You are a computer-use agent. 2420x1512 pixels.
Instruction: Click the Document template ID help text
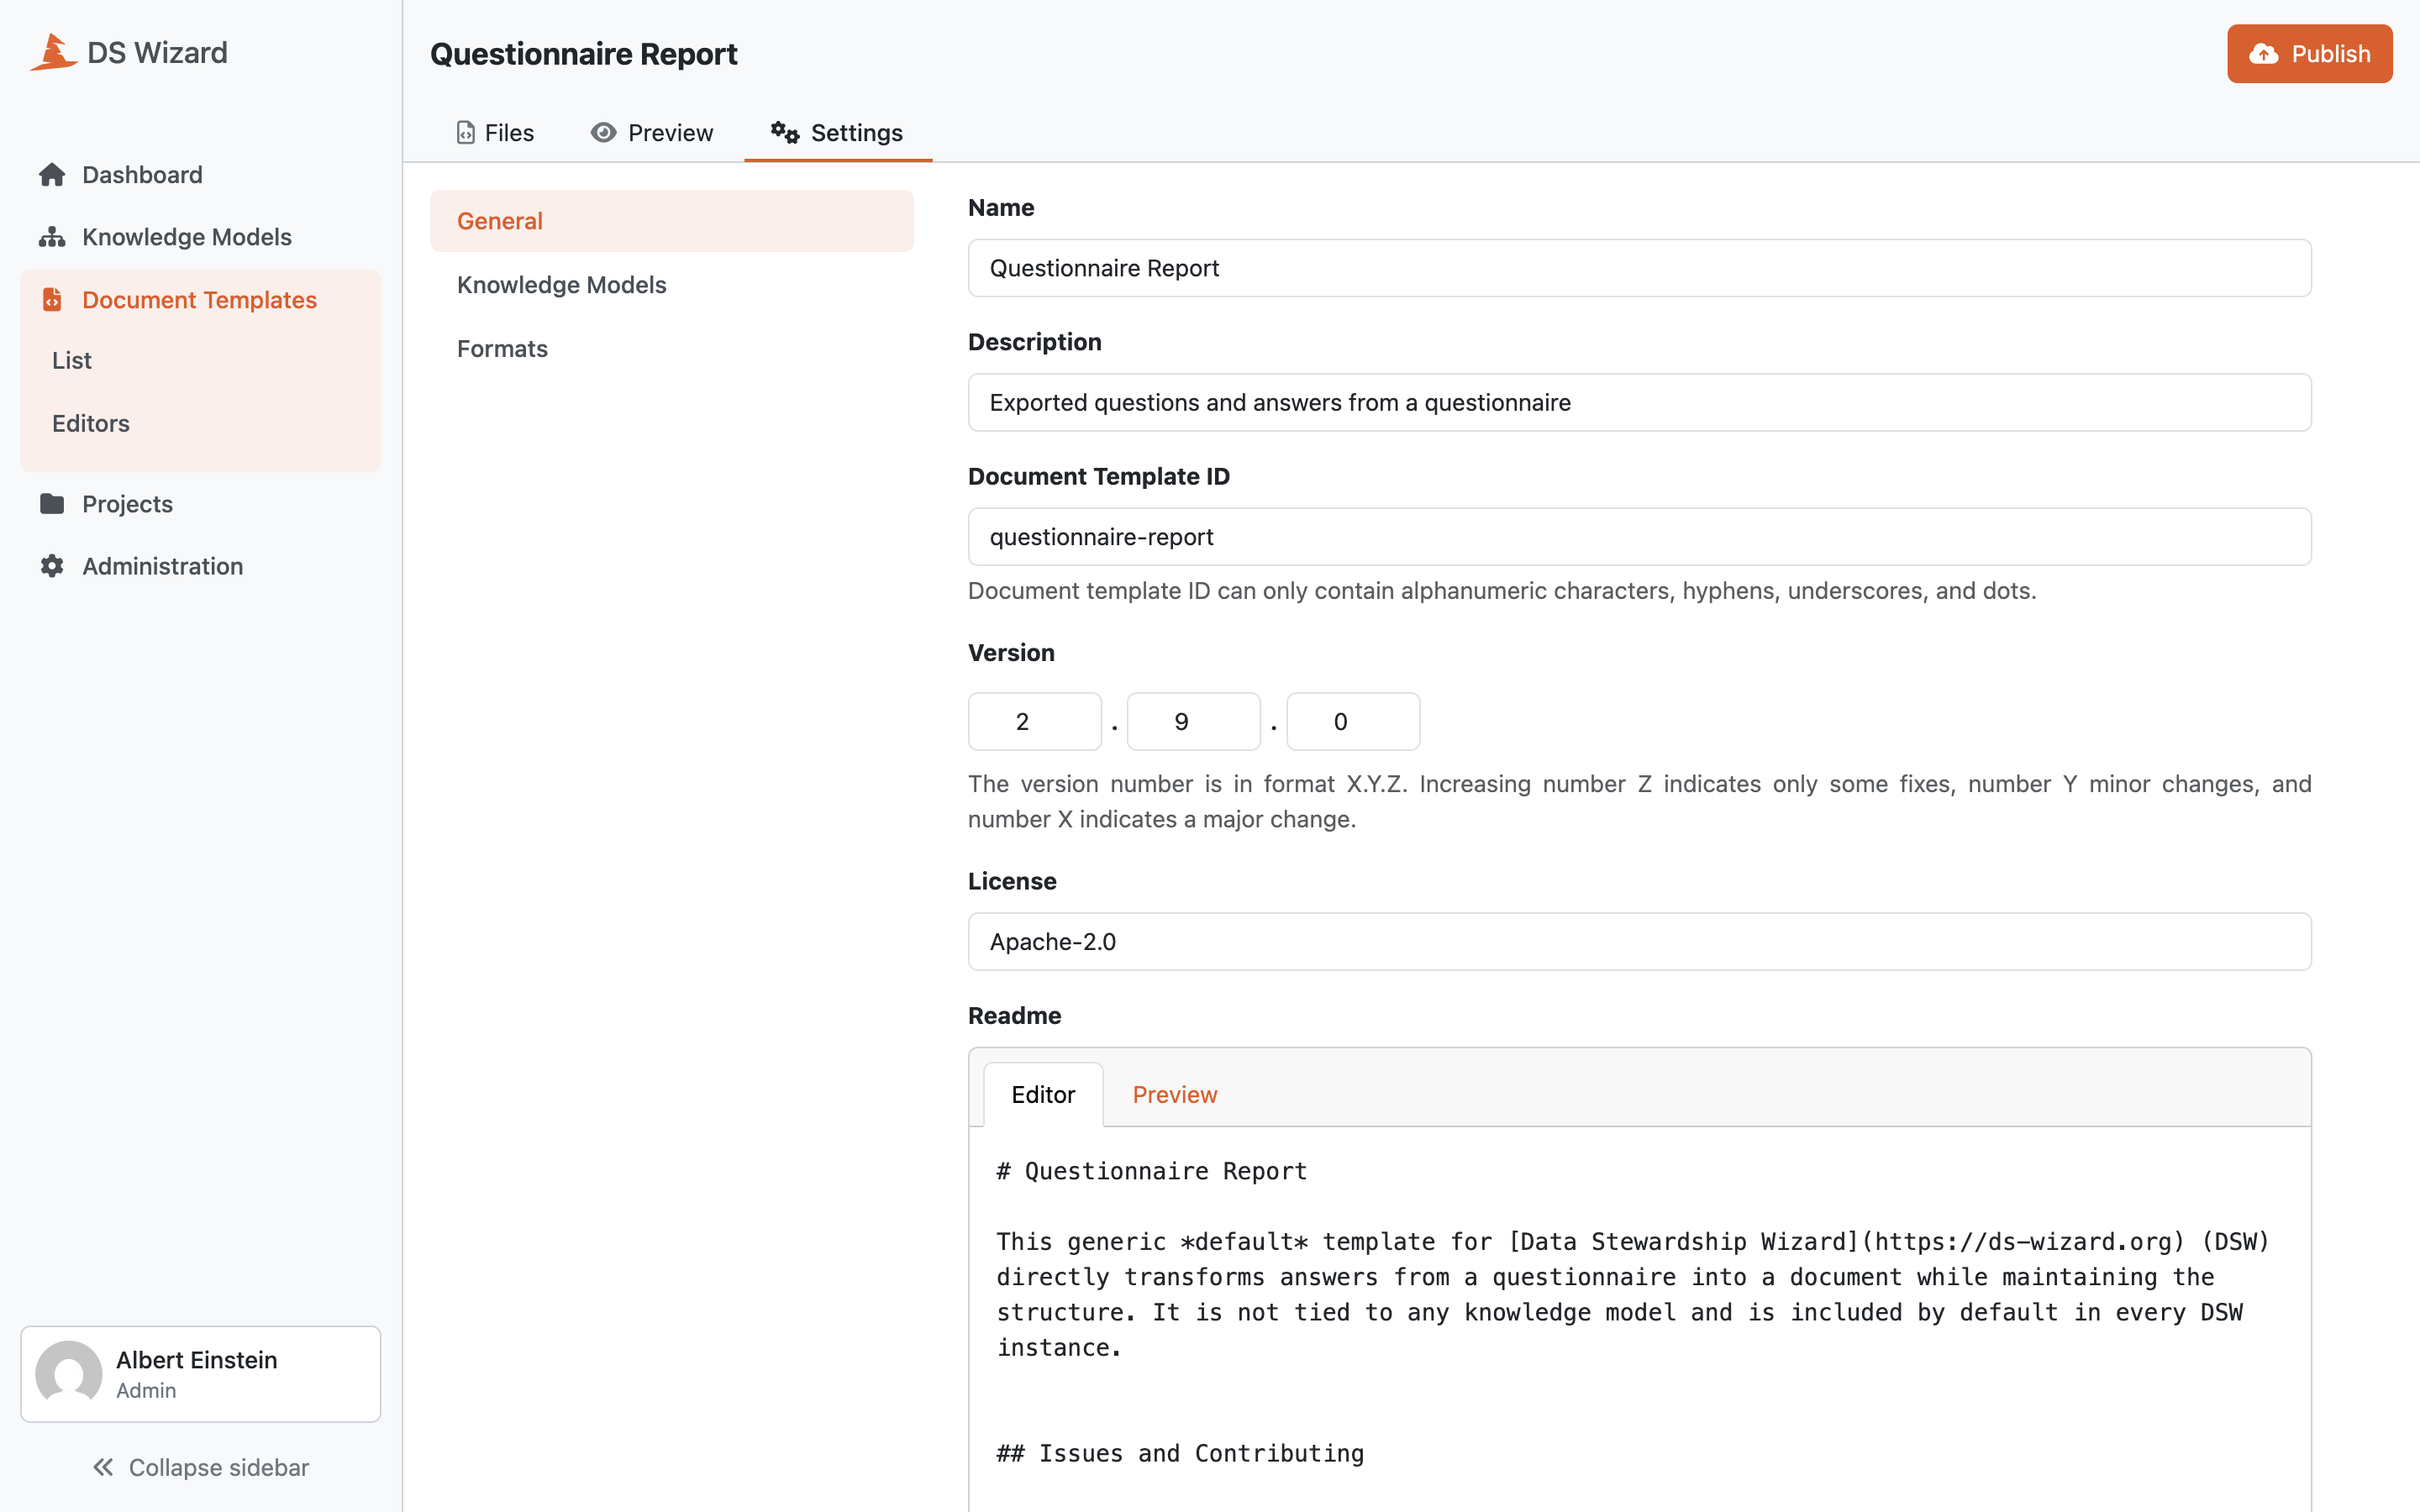pyautogui.click(x=1502, y=591)
